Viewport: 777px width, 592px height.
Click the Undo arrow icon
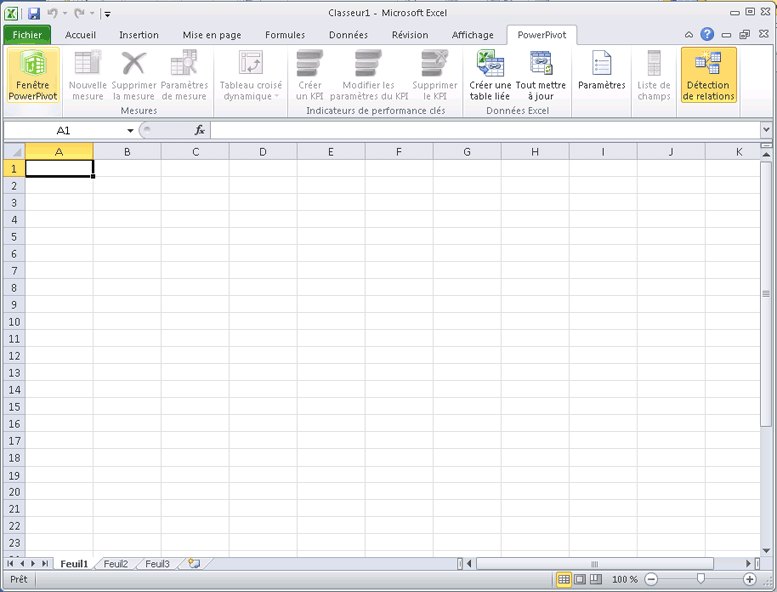click(x=52, y=13)
